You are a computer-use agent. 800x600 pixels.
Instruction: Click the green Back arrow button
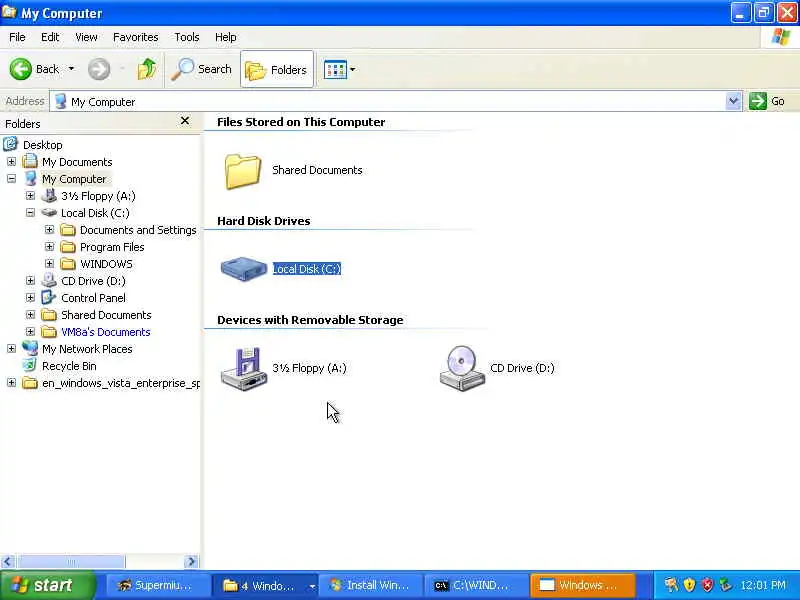(x=20, y=69)
